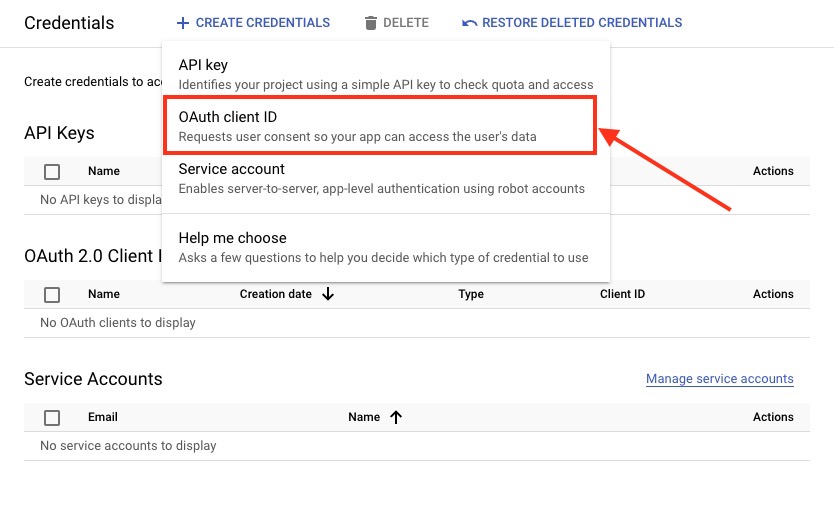This screenshot has height=505, width=834.
Task: Click the trash can Delete icon
Action: click(371, 23)
